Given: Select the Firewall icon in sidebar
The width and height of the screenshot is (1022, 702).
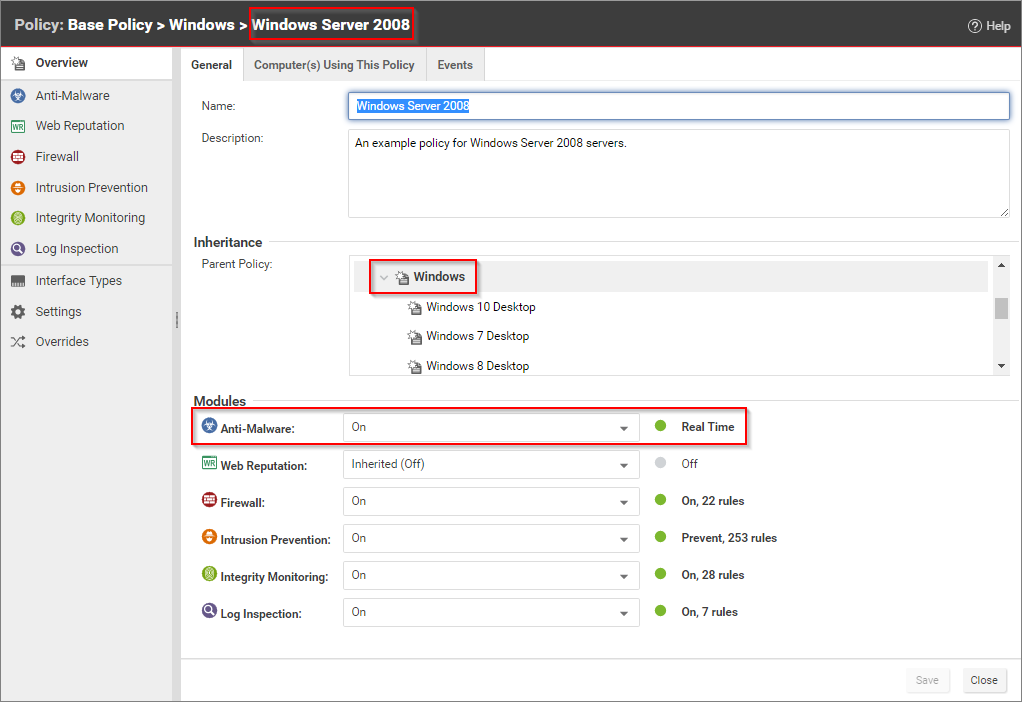Looking at the screenshot, I should coord(17,157).
